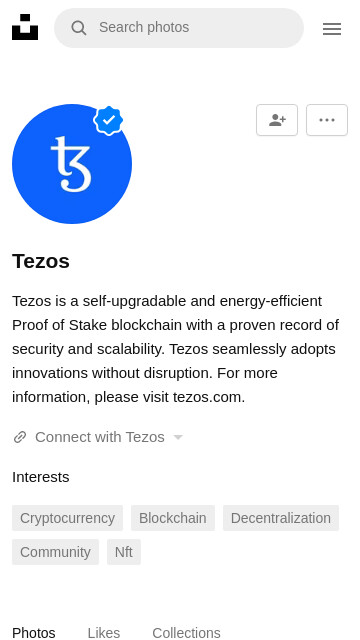Click the blue verified badge

(x=109, y=120)
